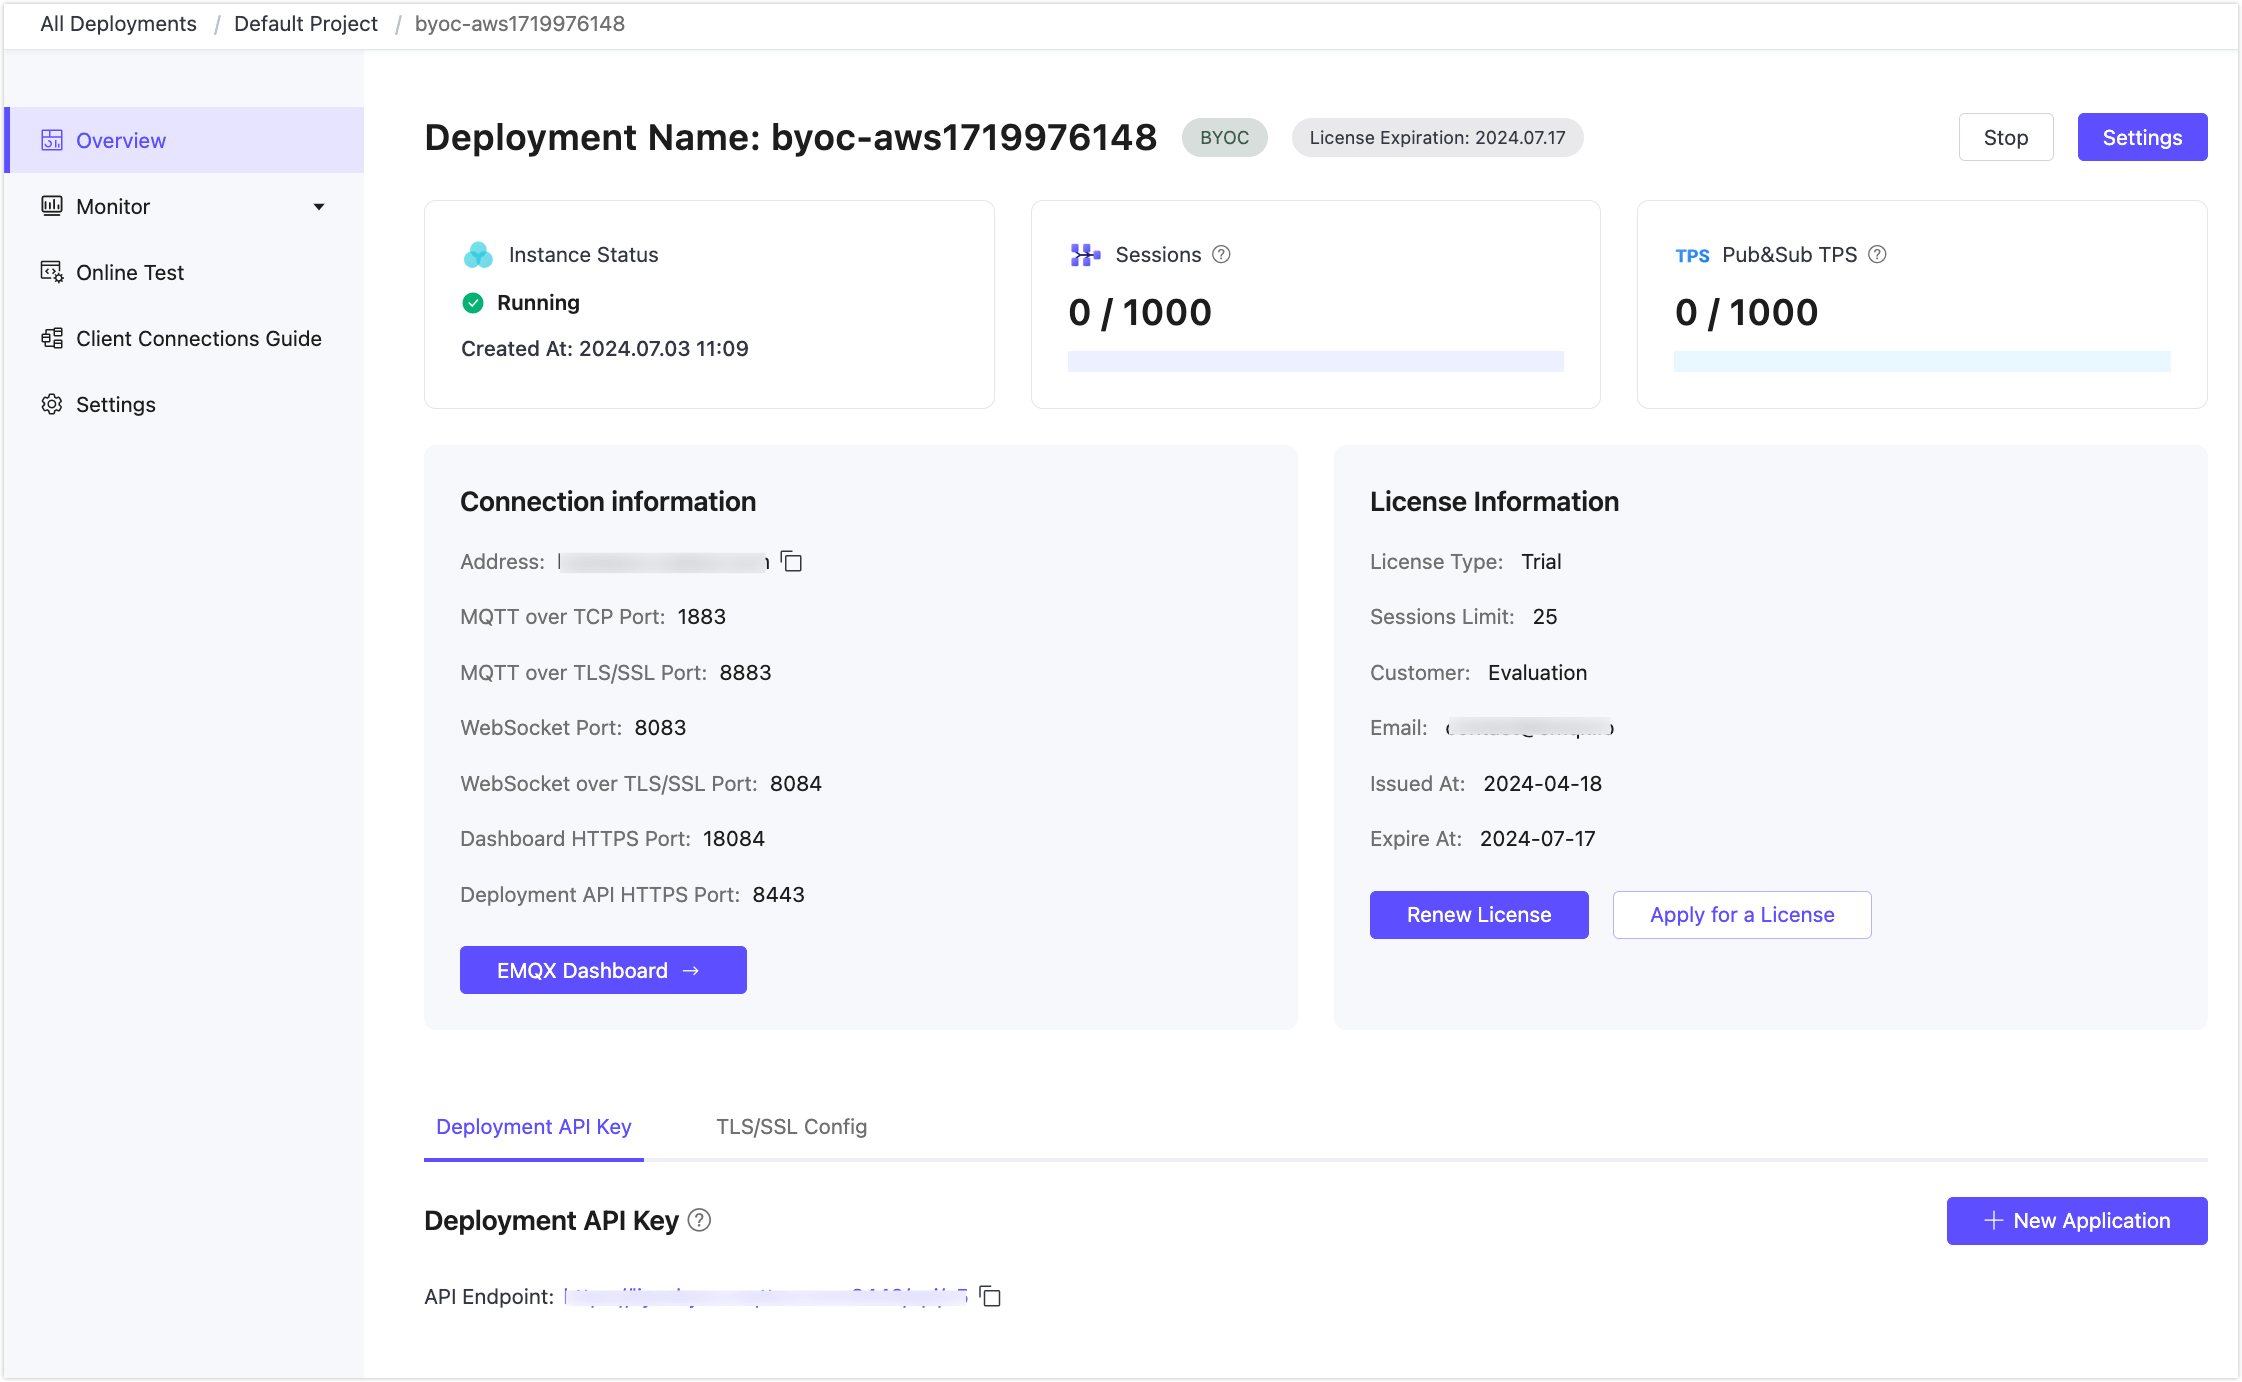Click the Sessions usage progress bar
Image resolution: width=2242 pixels, height=1382 pixels.
[x=1315, y=361]
